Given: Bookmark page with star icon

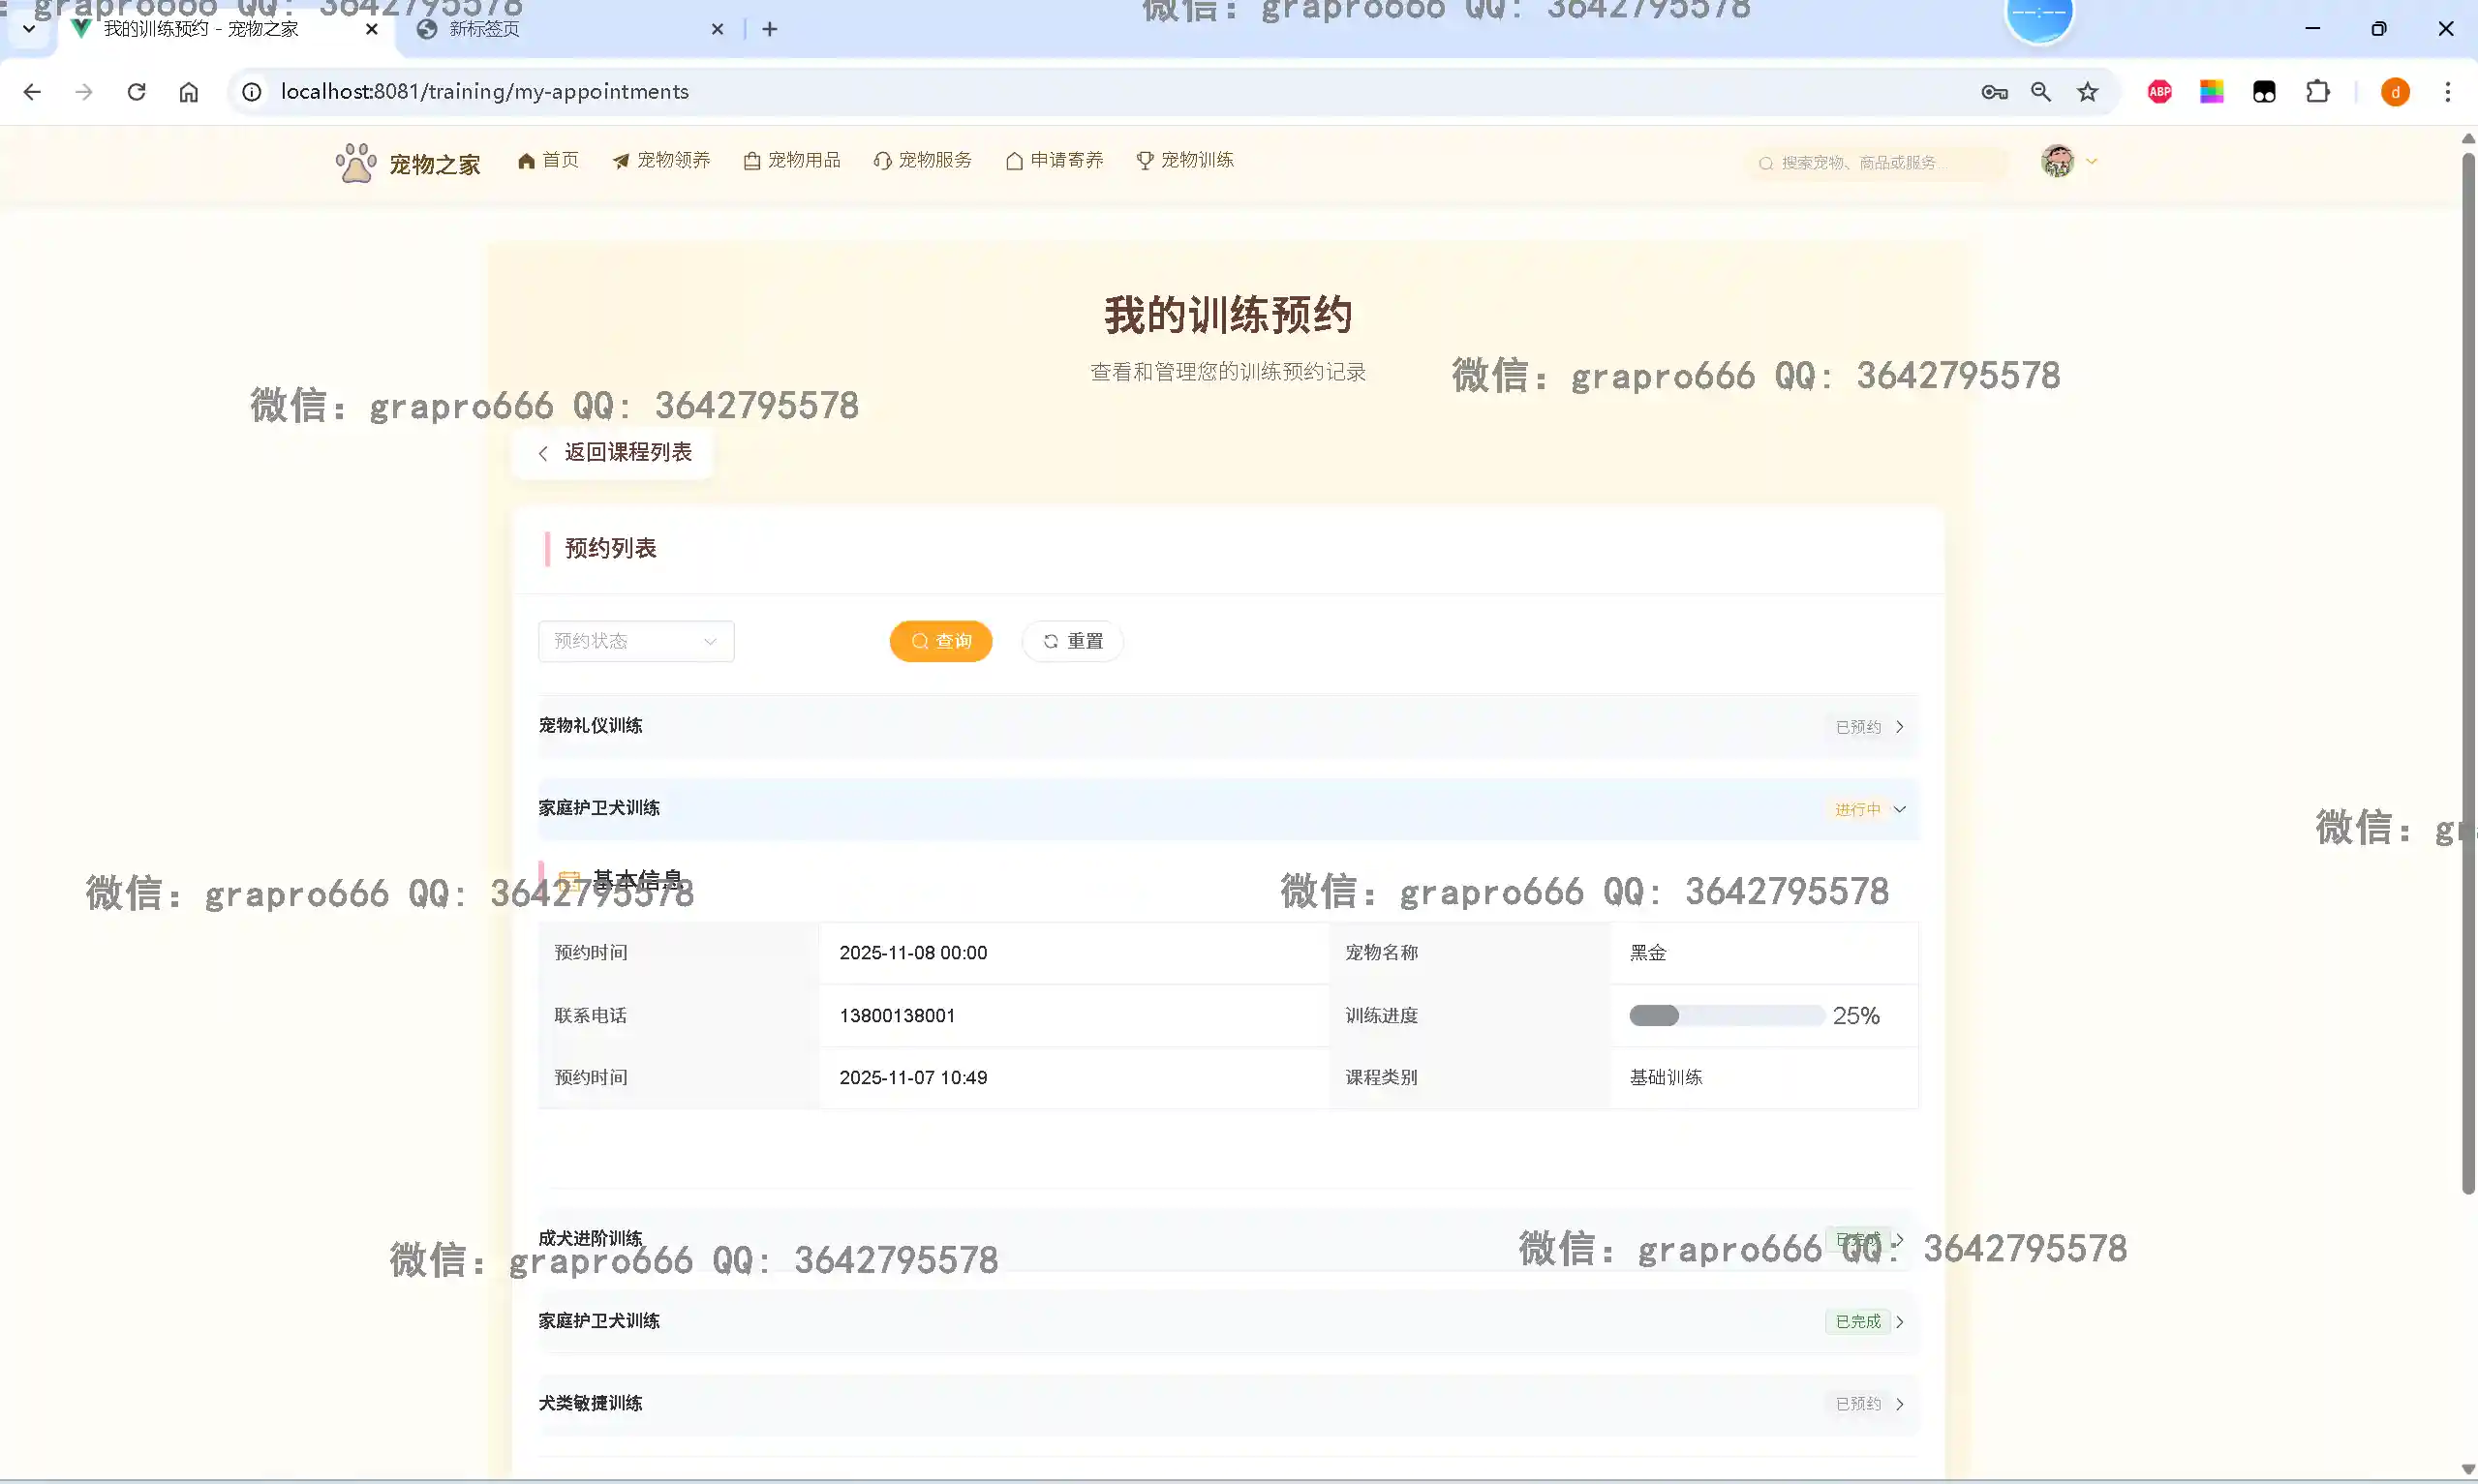Looking at the screenshot, I should click(x=2087, y=92).
